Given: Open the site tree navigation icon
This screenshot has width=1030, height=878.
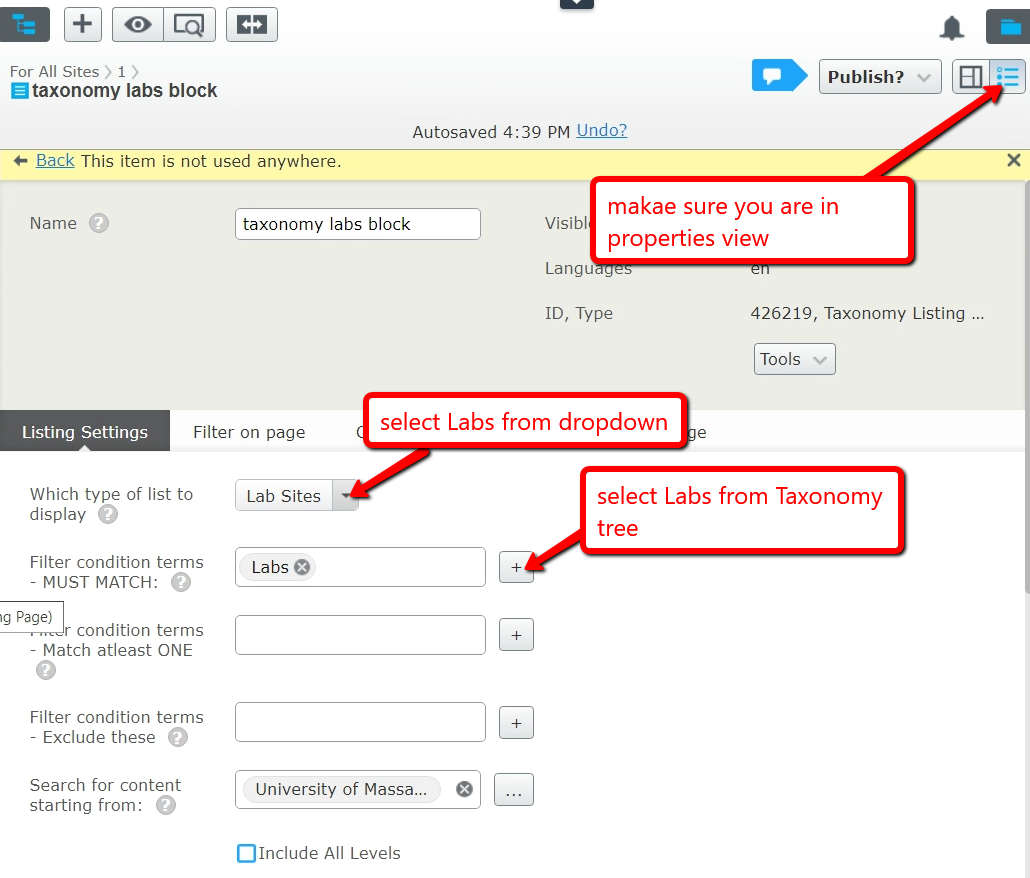Looking at the screenshot, I should [24, 25].
